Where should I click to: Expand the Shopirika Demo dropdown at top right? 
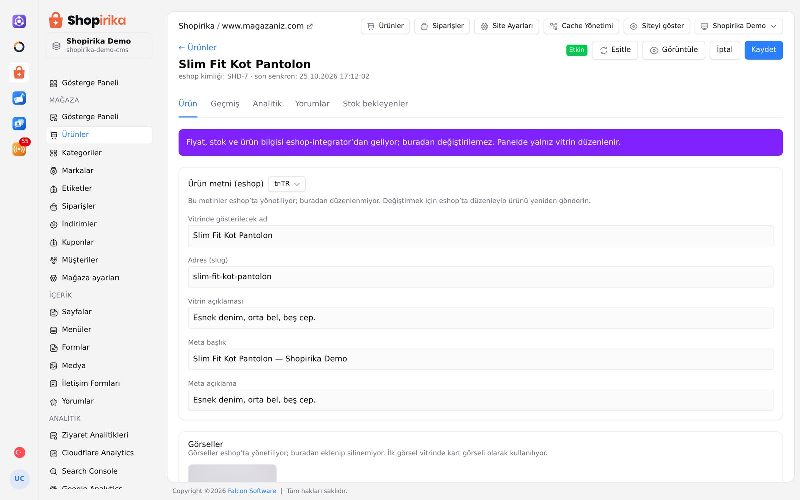click(738, 26)
